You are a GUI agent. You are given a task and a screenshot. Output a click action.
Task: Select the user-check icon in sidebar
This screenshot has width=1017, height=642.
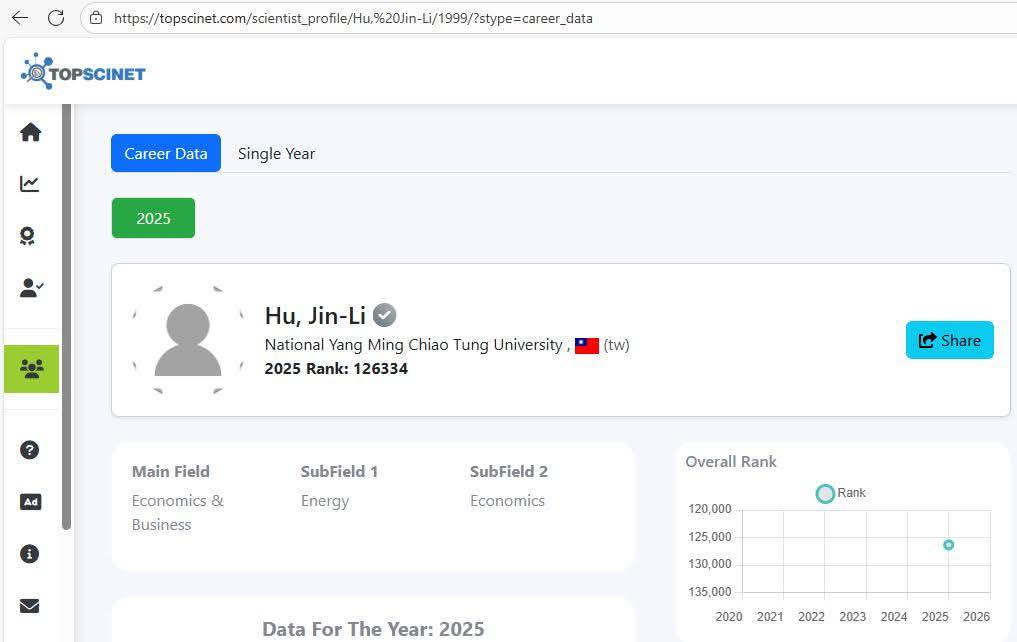click(x=31, y=288)
